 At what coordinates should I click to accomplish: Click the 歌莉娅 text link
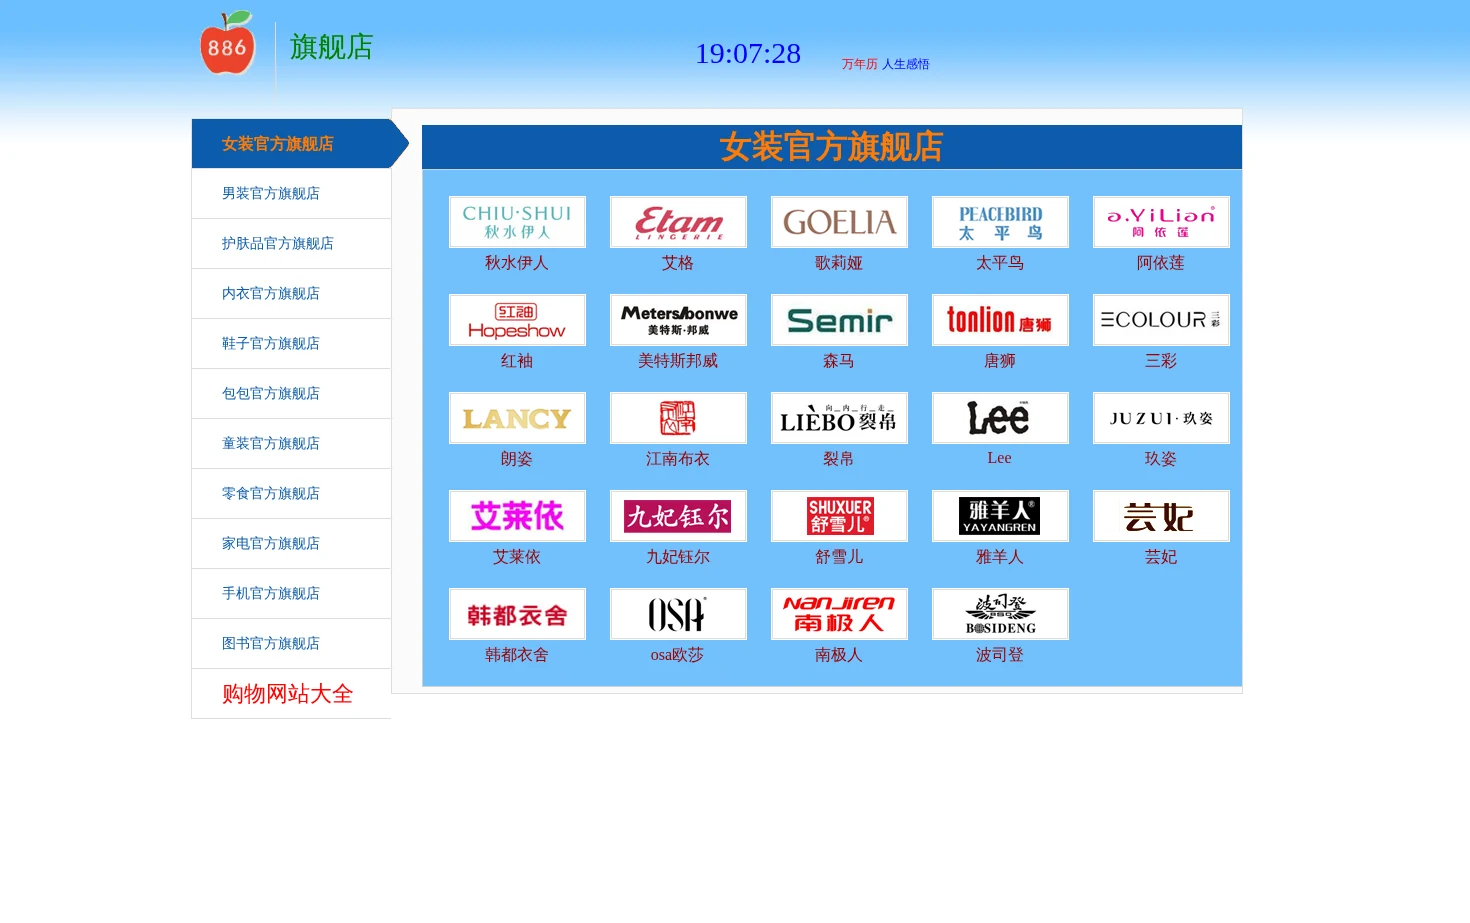839,263
